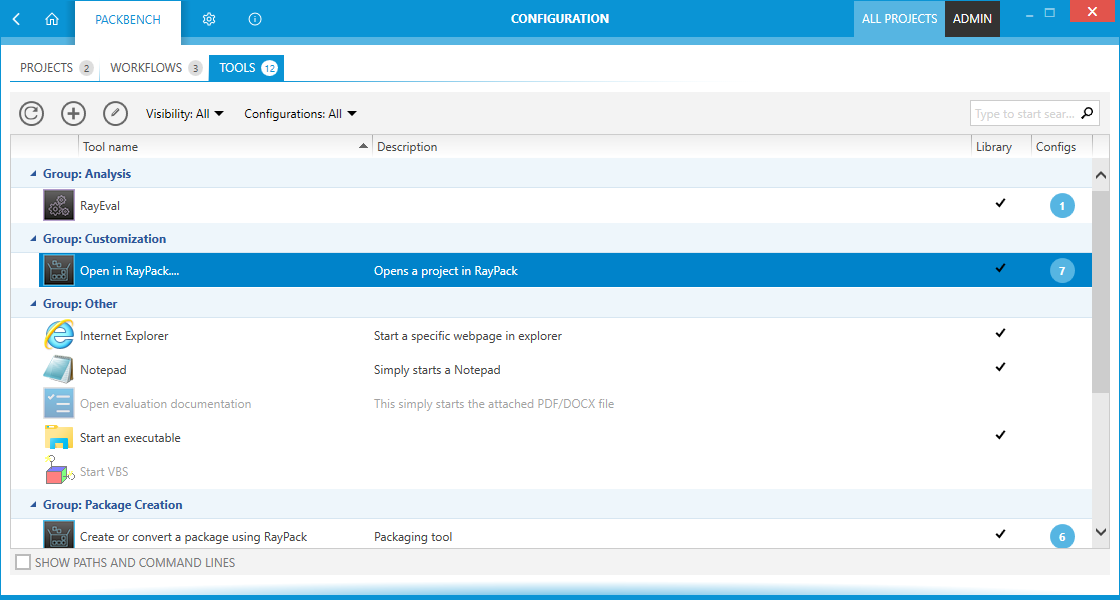
Task: Click the info icon in the title bar
Action: (254, 18)
